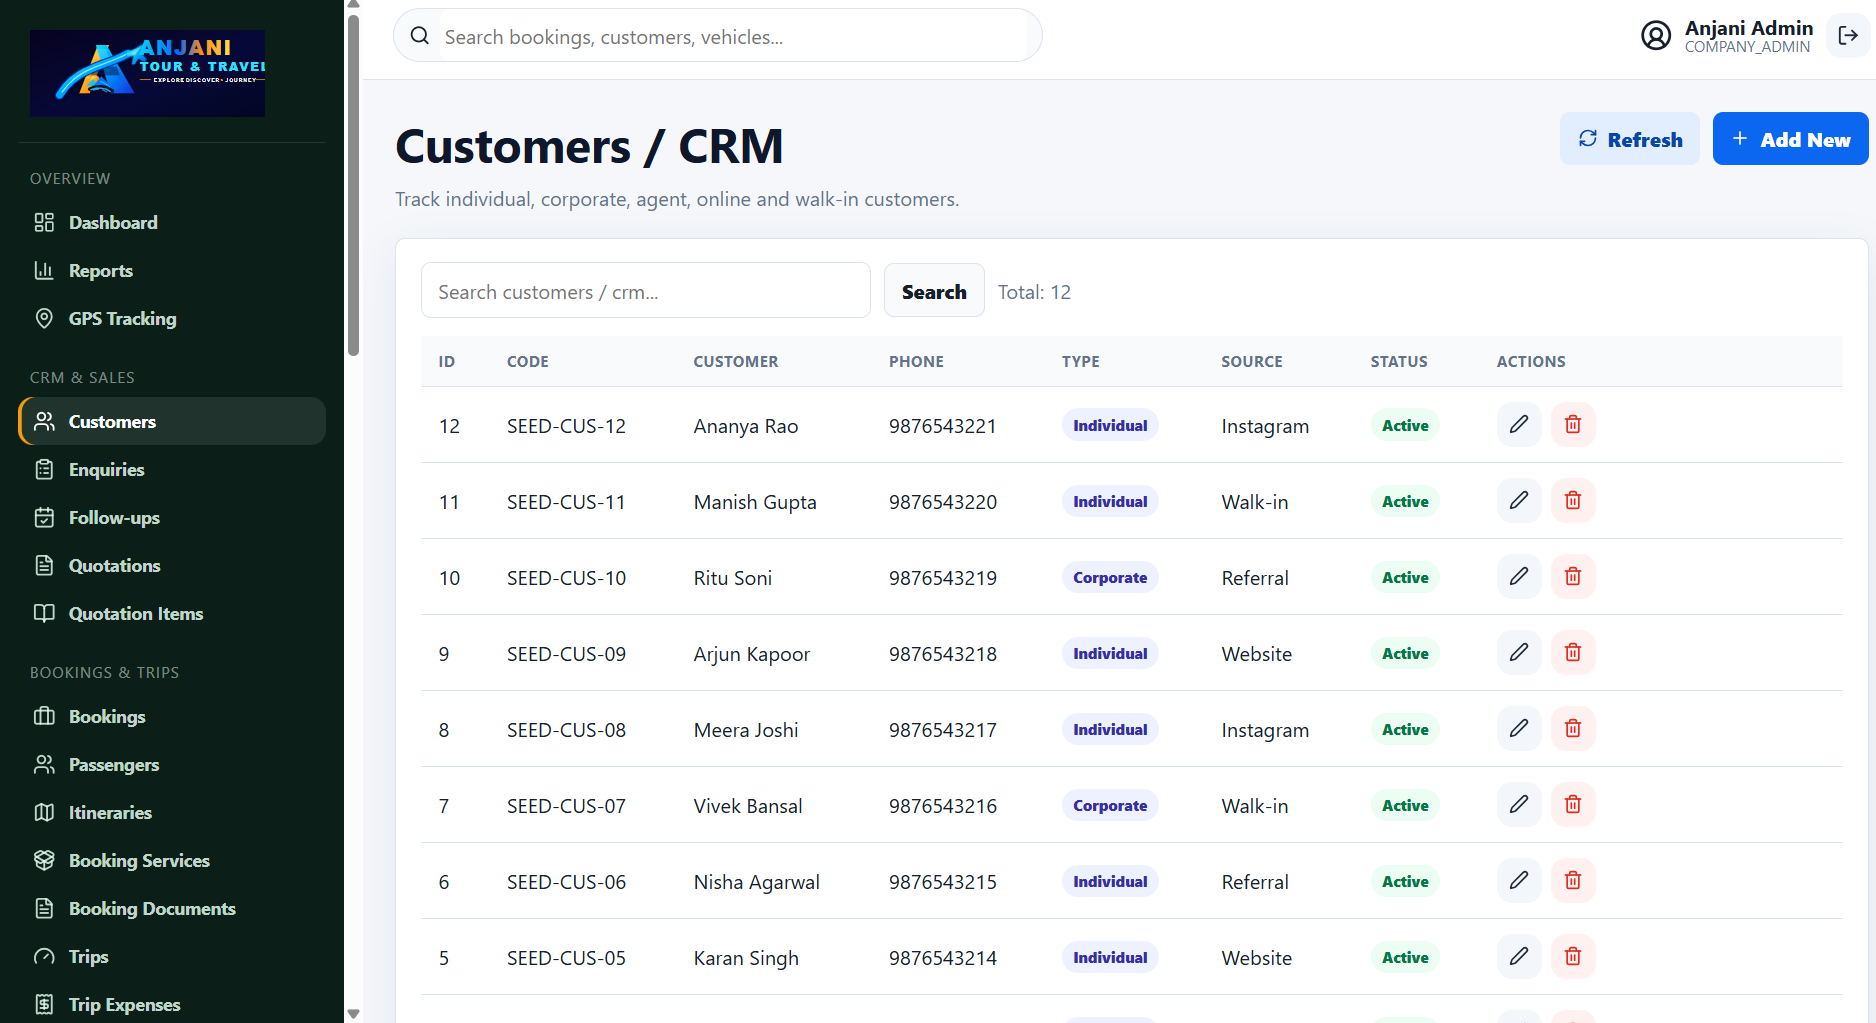Screen dimensions: 1876x1023
Task: Focus the top search bookings, customers, vehicles field
Action: coord(718,36)
